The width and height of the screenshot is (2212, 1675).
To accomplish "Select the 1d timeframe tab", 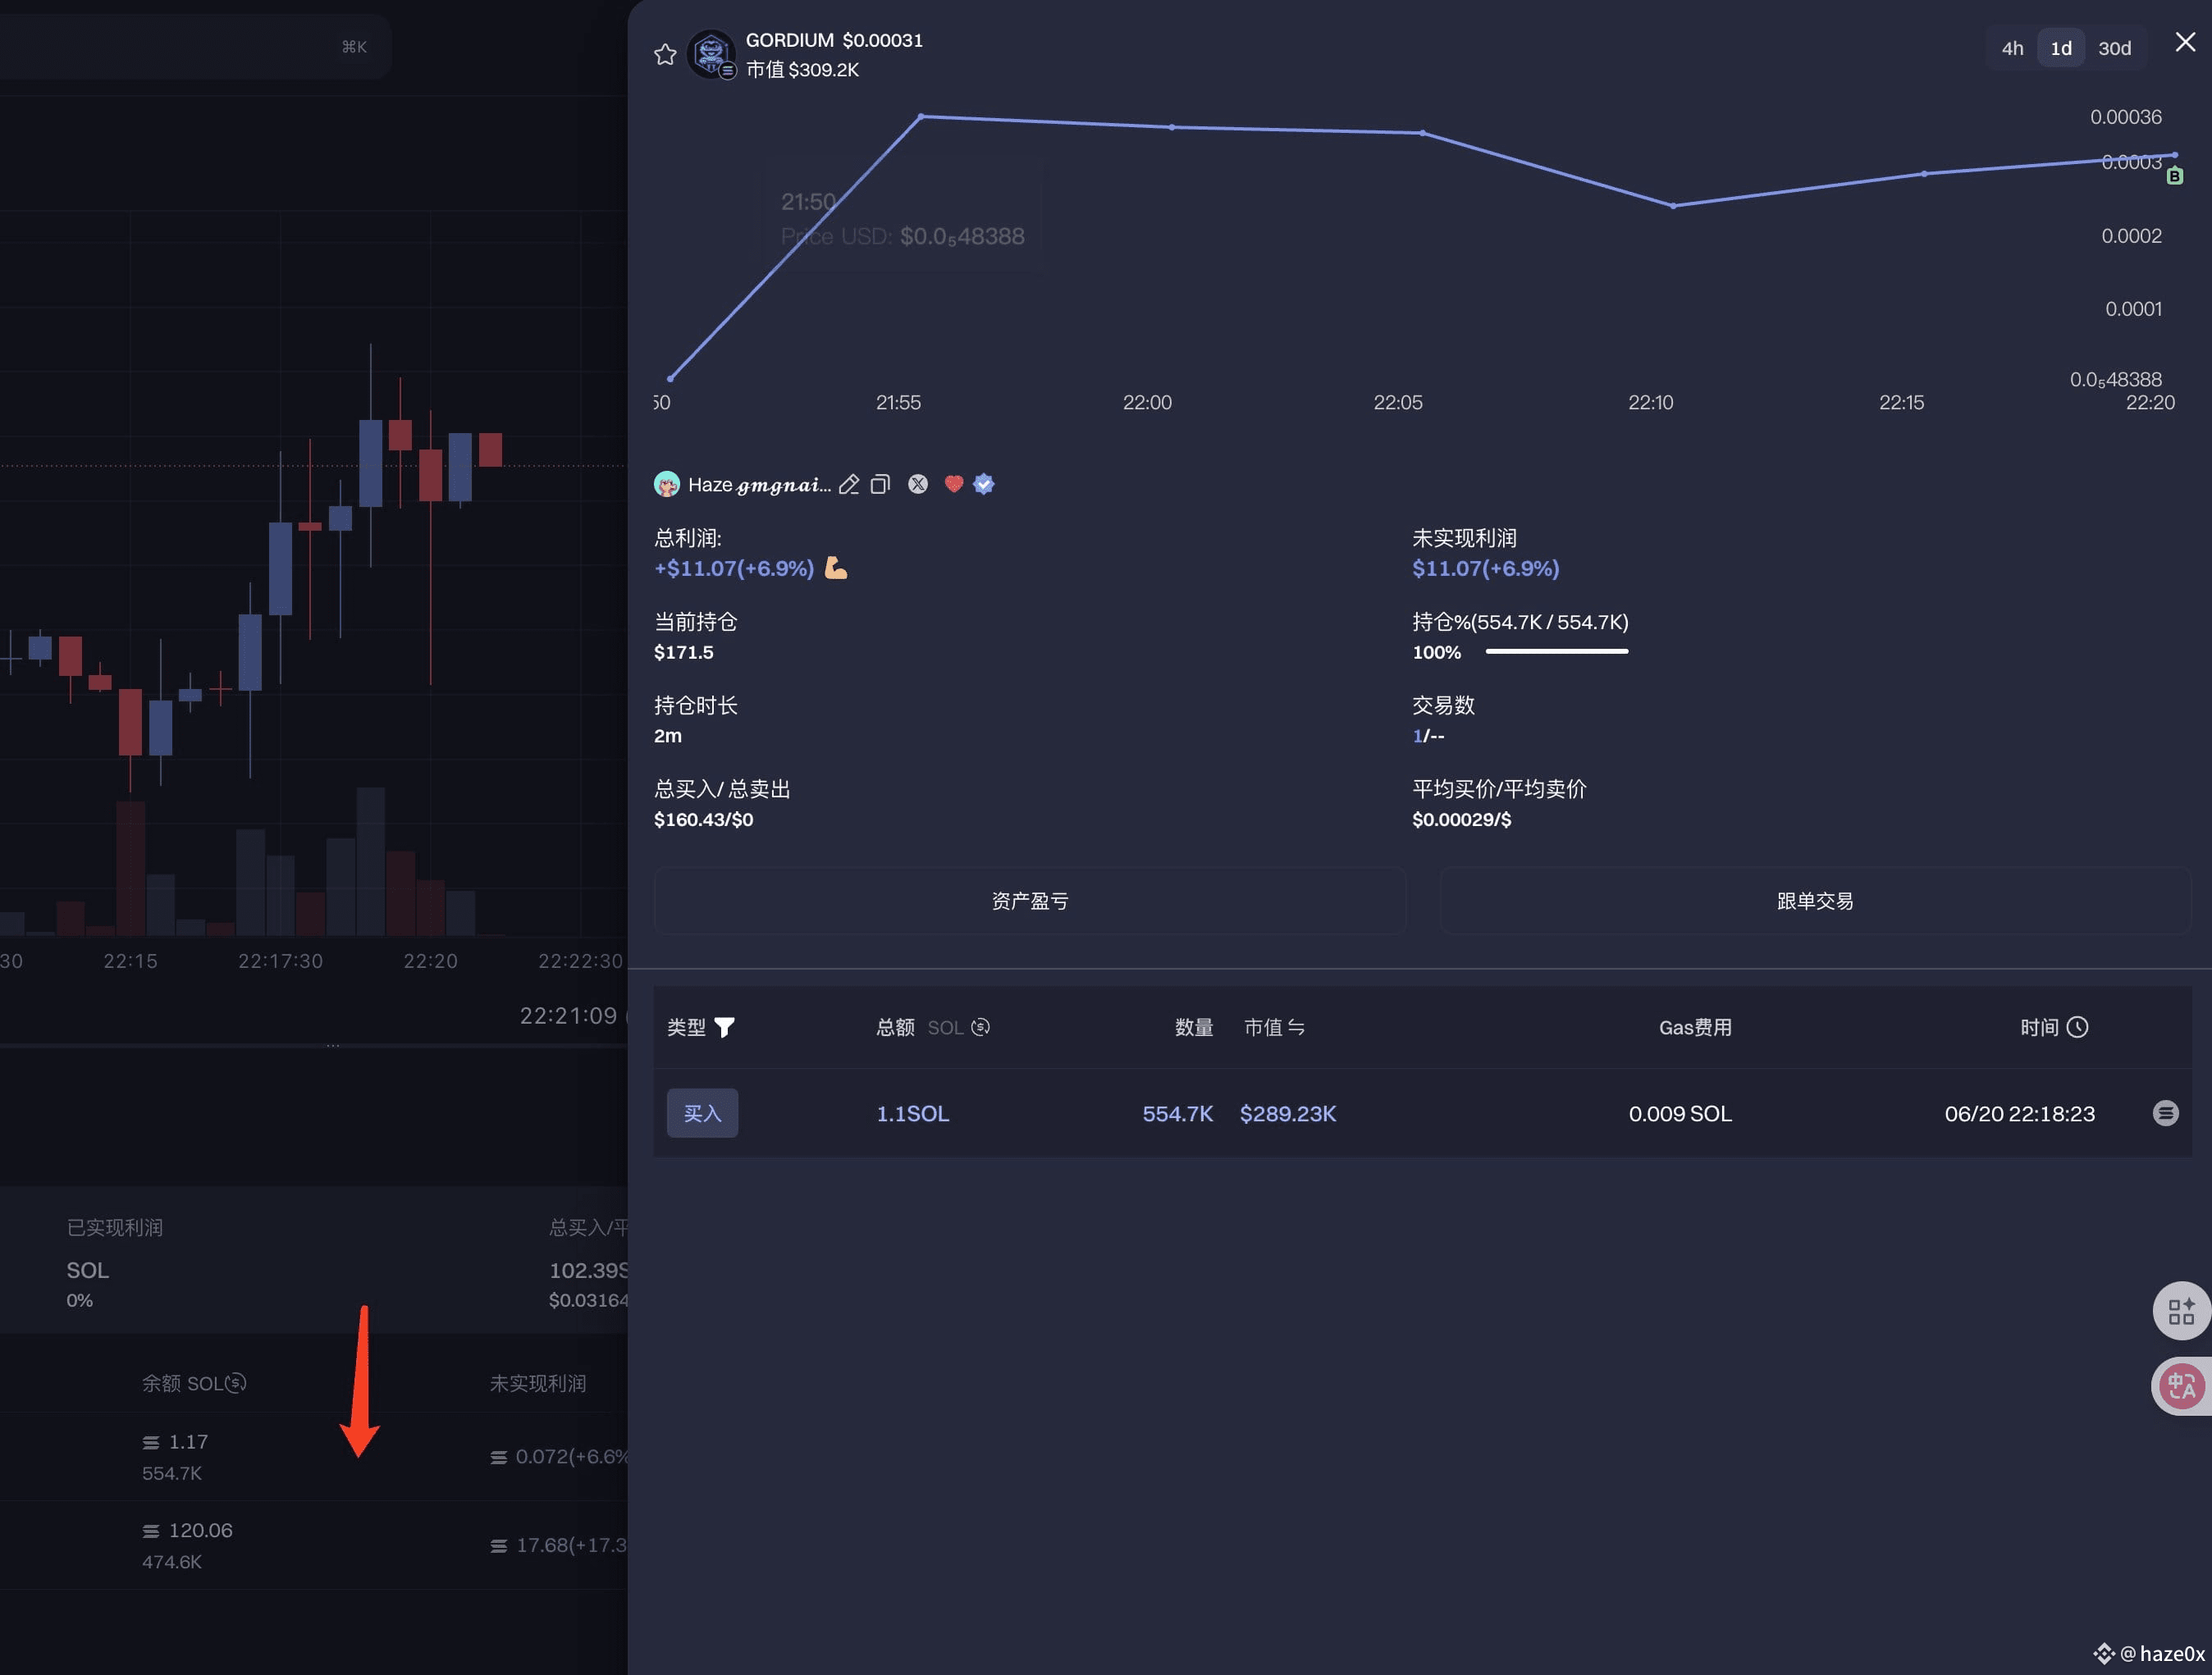I will pos(2061,48).
